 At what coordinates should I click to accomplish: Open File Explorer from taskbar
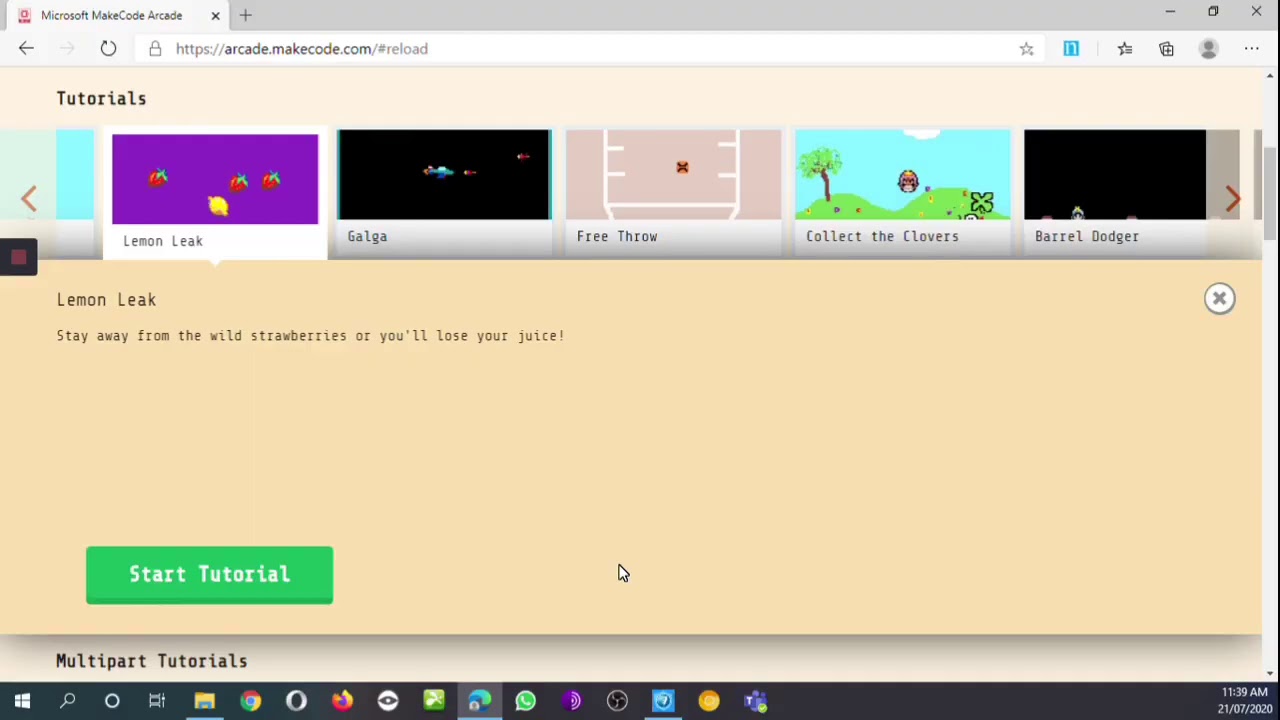point(204,701)
